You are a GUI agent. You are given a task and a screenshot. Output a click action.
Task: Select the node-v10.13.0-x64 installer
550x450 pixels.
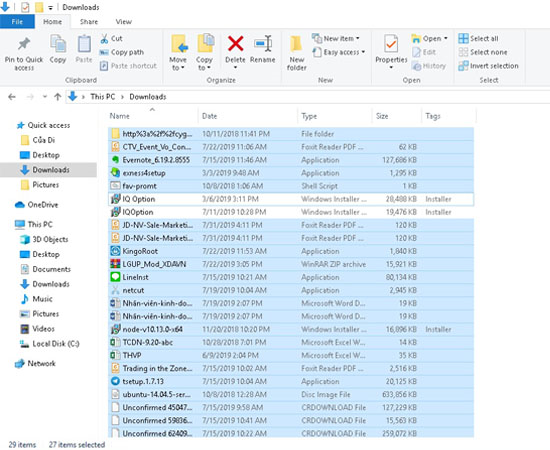click(x=291, y=329)
